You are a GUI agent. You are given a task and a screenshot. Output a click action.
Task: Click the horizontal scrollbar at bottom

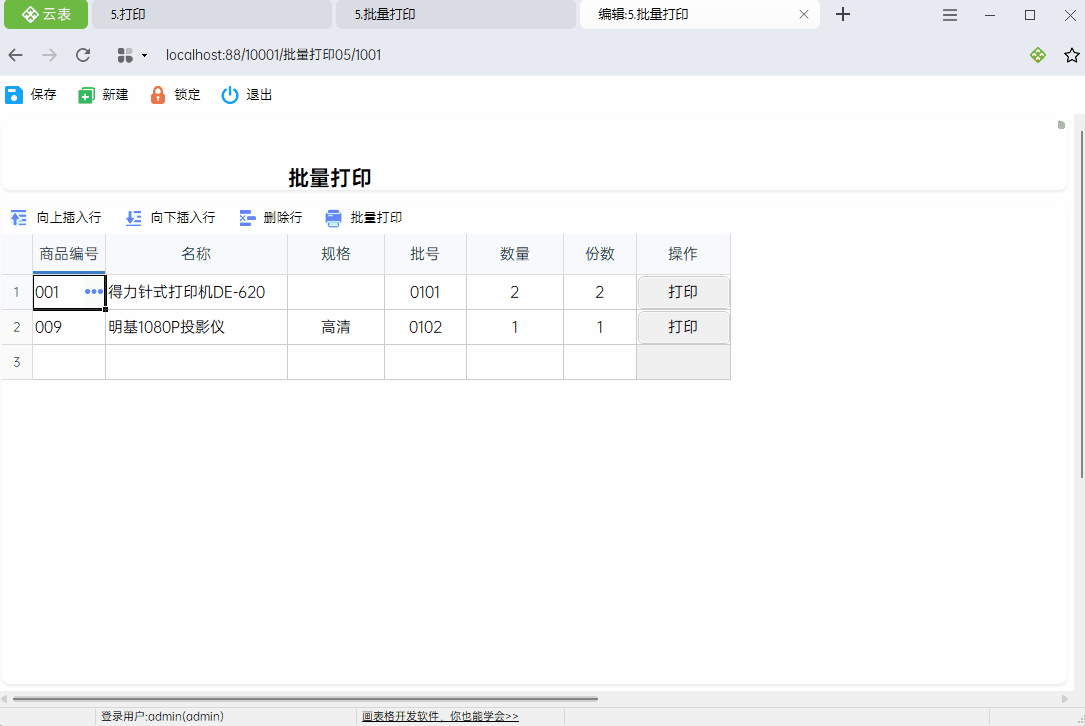coord(305,699)
